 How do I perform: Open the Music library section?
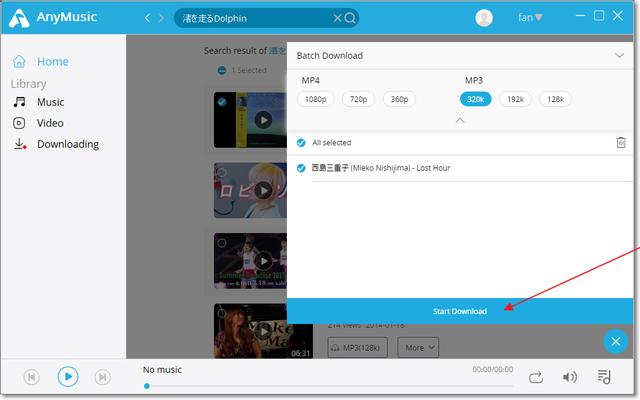click(x=50, y=102)
